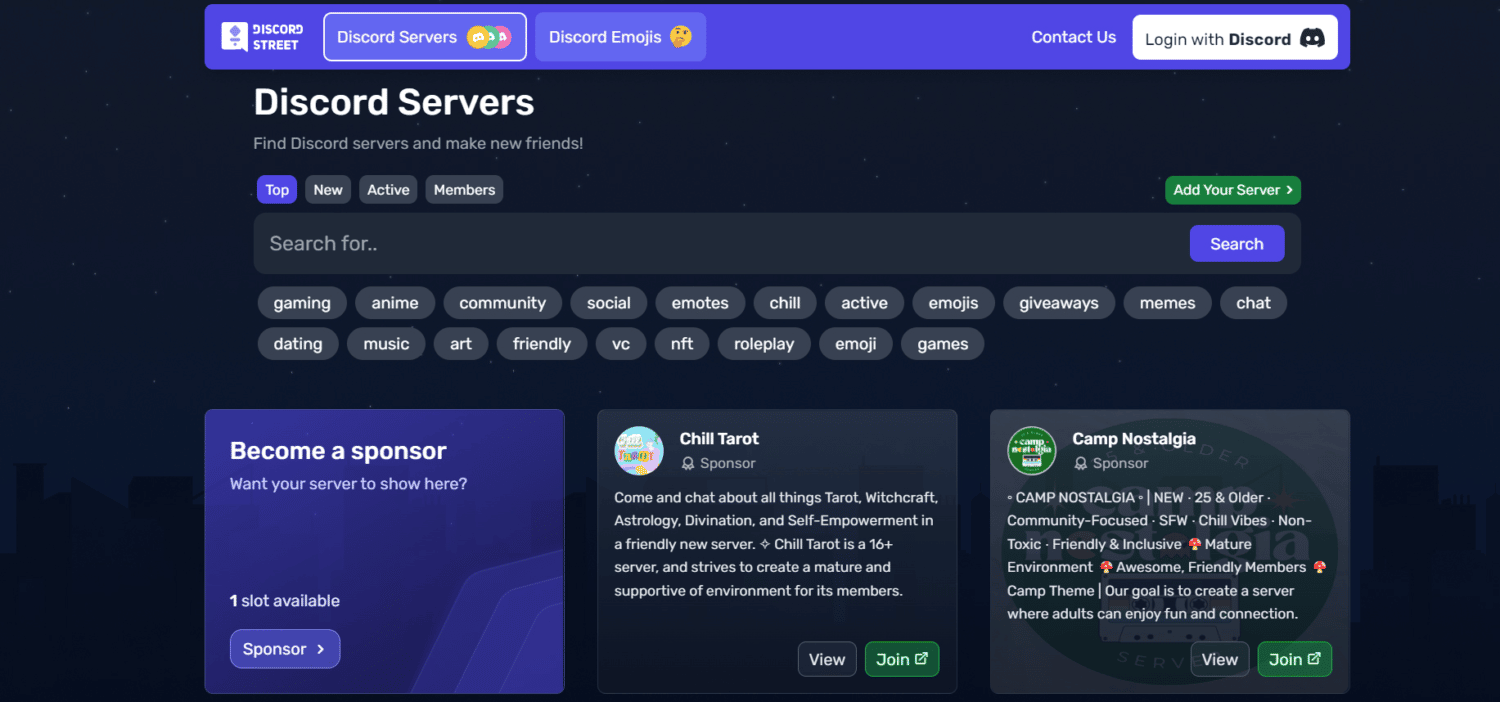Filter by the gaming tag
Viewport: 1500px width, 702px height.
tap(302, 303)
